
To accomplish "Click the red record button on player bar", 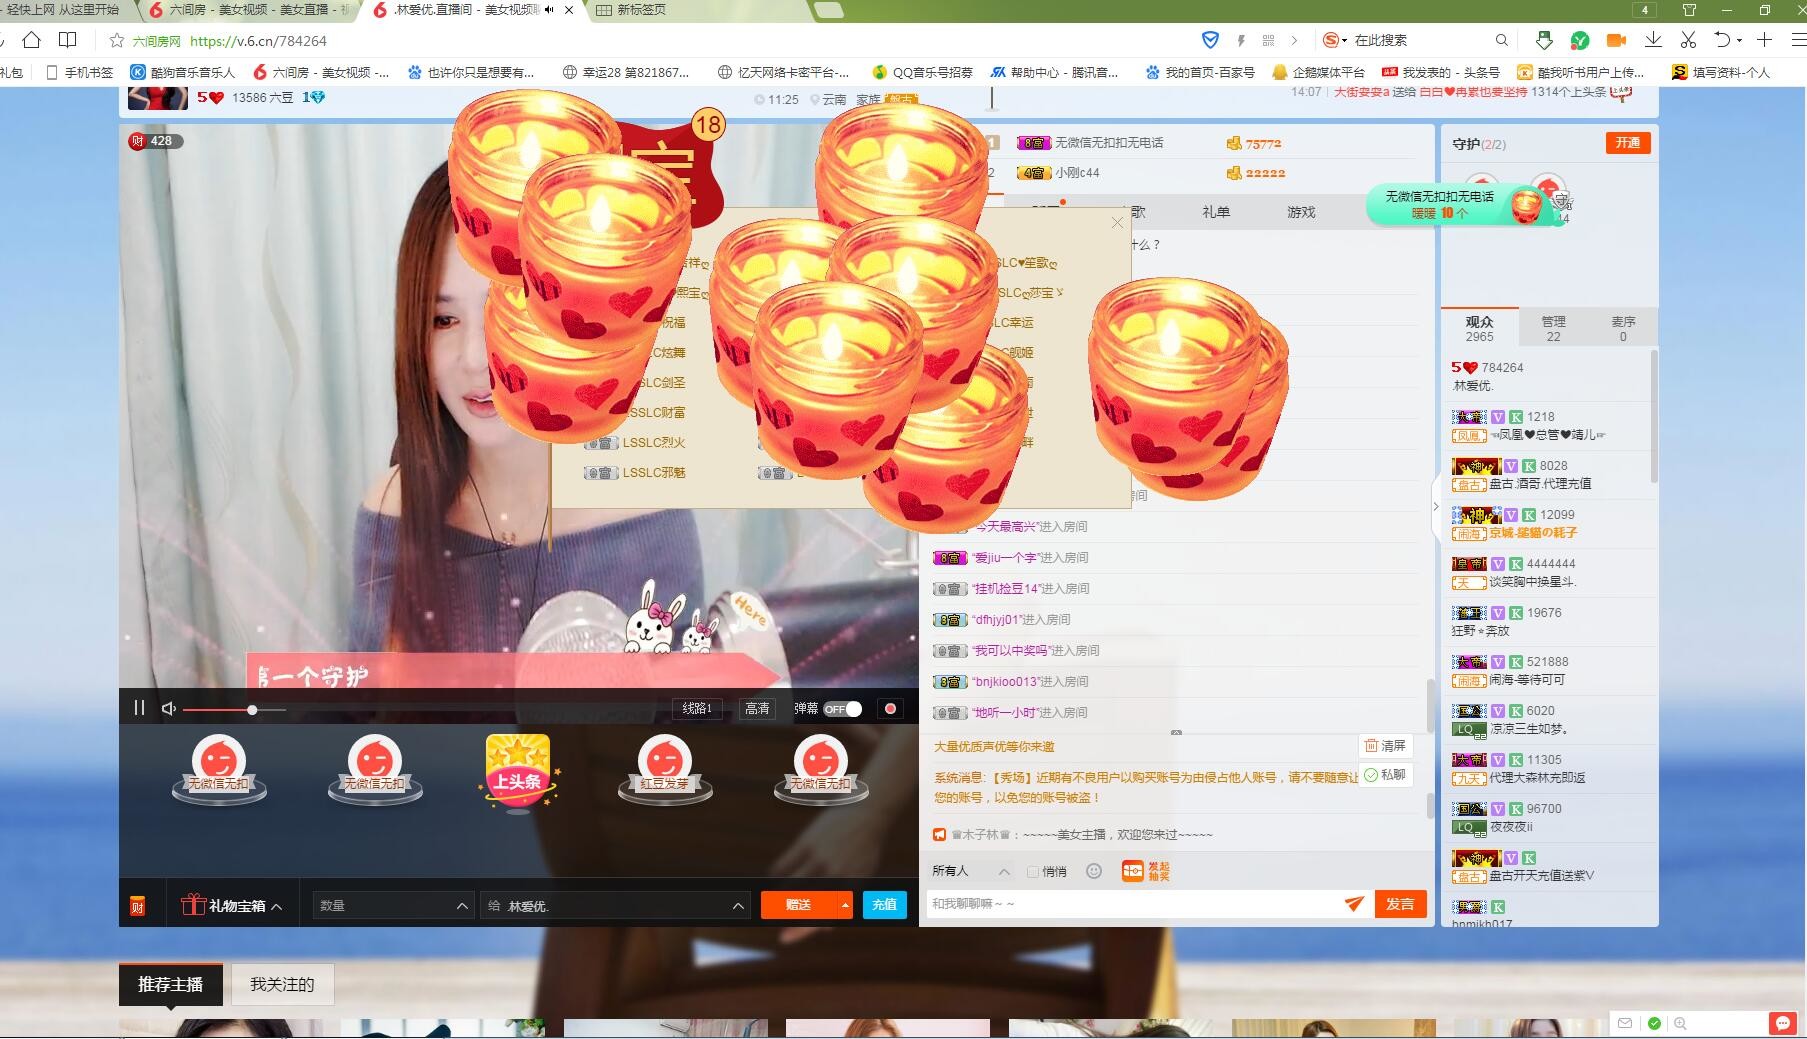I will [x=890, y=708].
